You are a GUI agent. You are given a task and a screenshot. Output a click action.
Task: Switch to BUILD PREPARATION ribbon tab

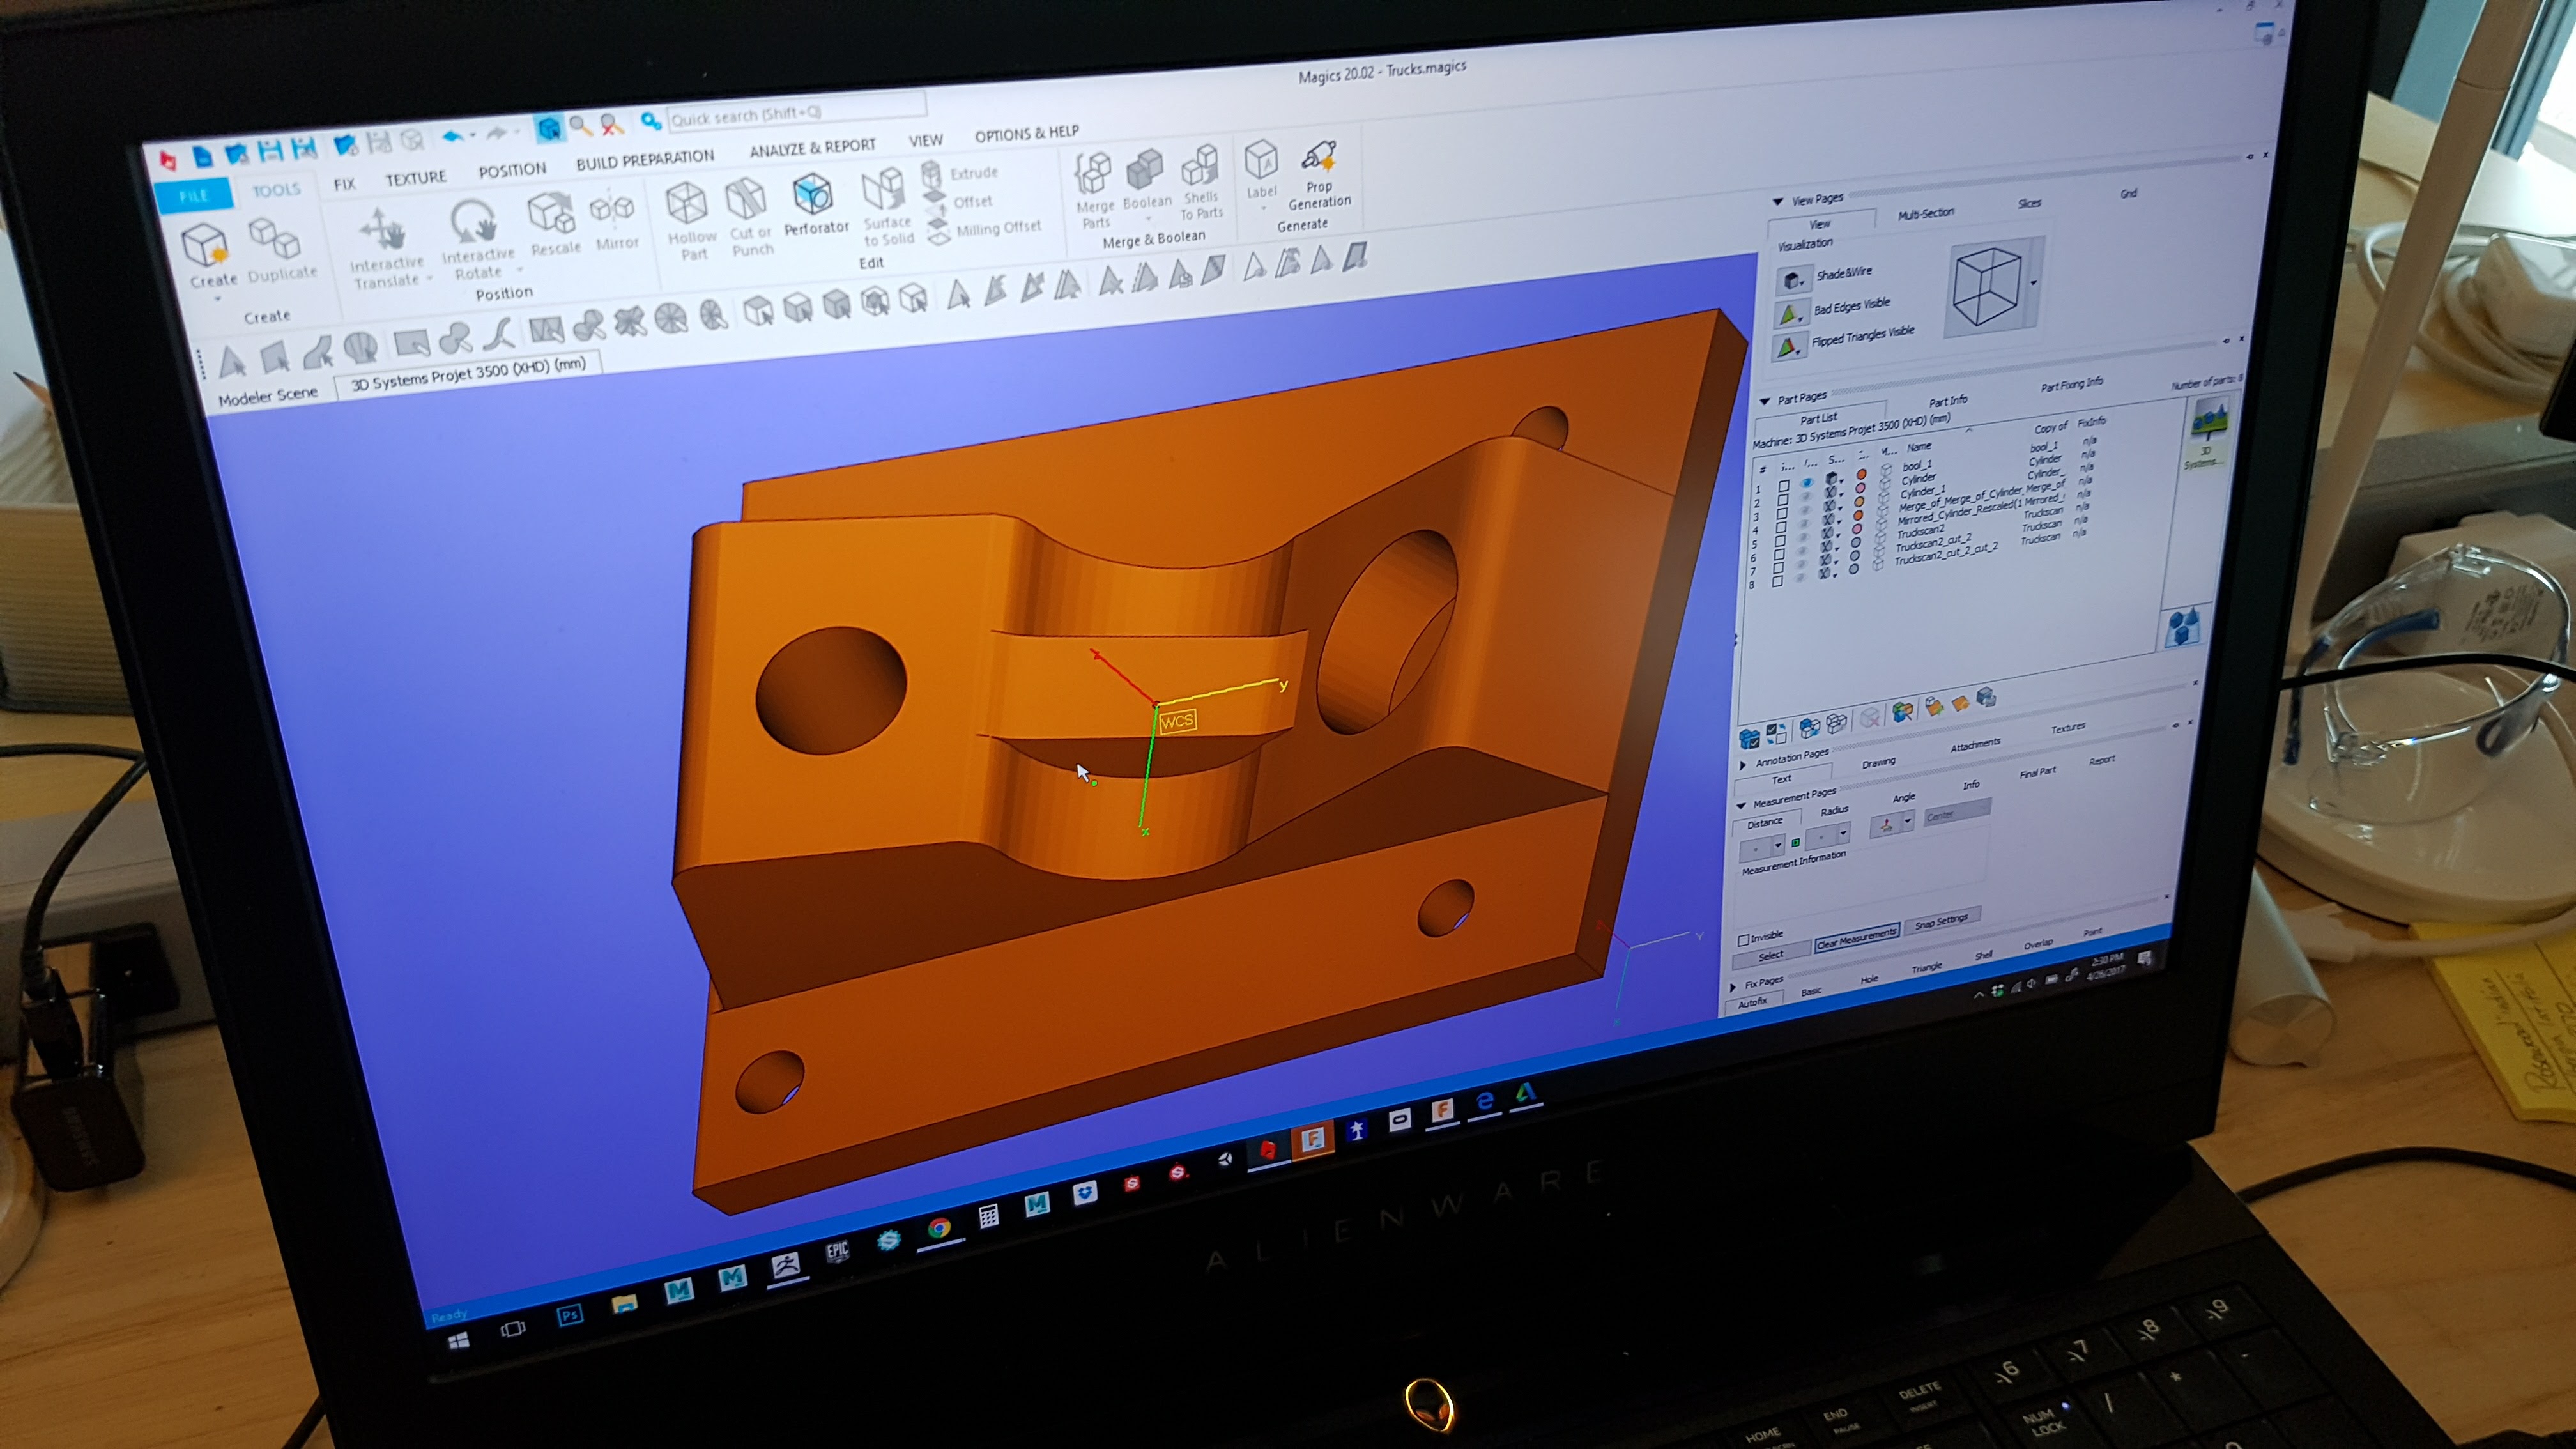(645, 160)
